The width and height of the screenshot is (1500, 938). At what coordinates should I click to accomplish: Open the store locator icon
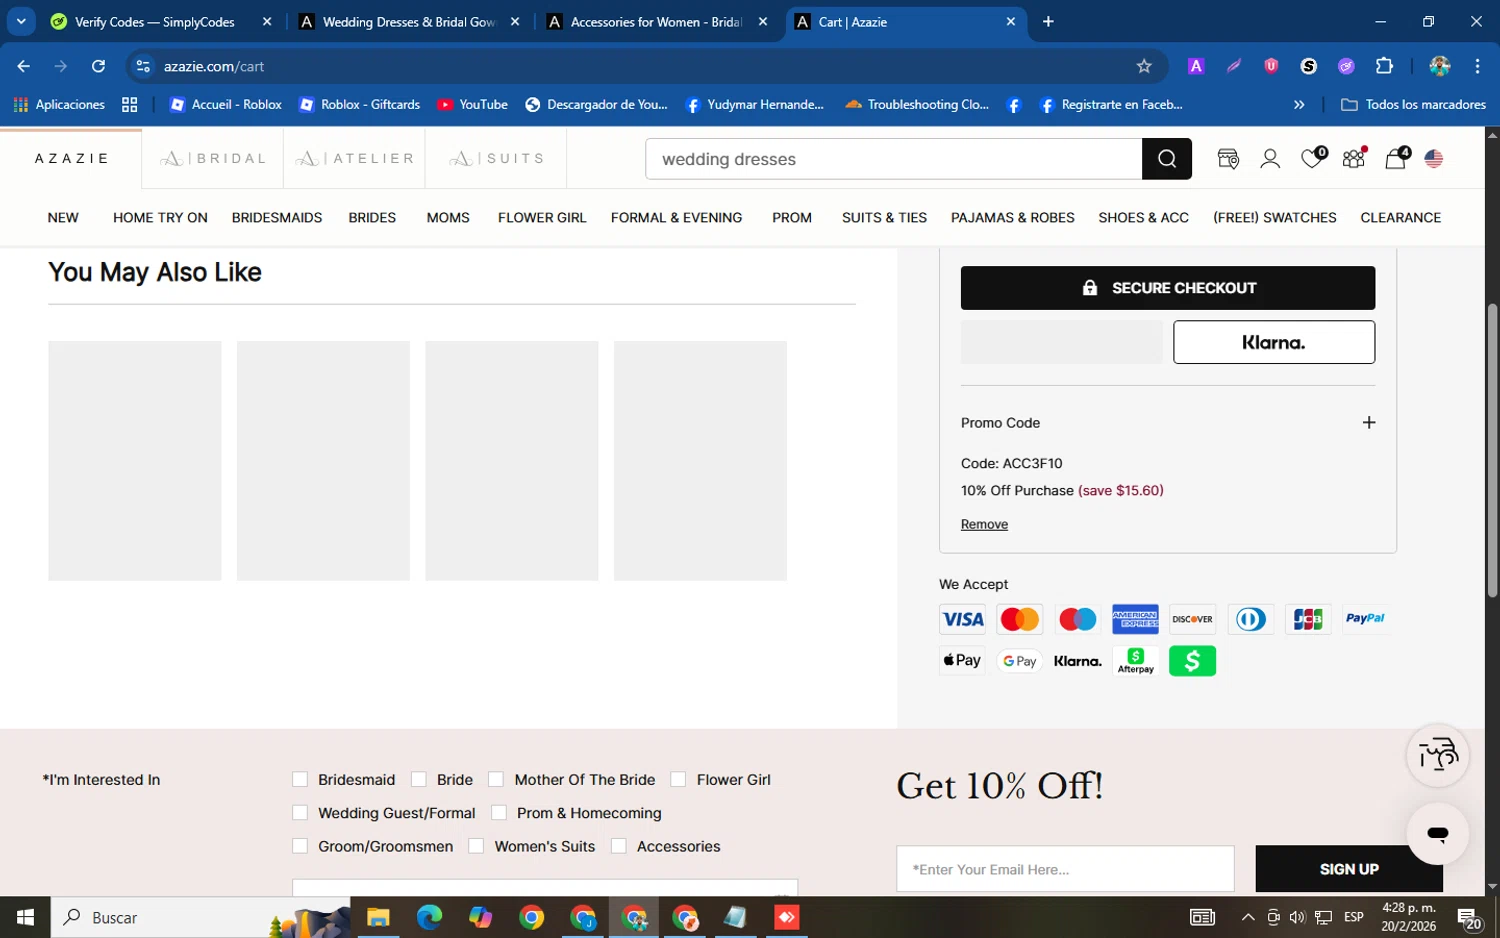tap(1228, 159)
